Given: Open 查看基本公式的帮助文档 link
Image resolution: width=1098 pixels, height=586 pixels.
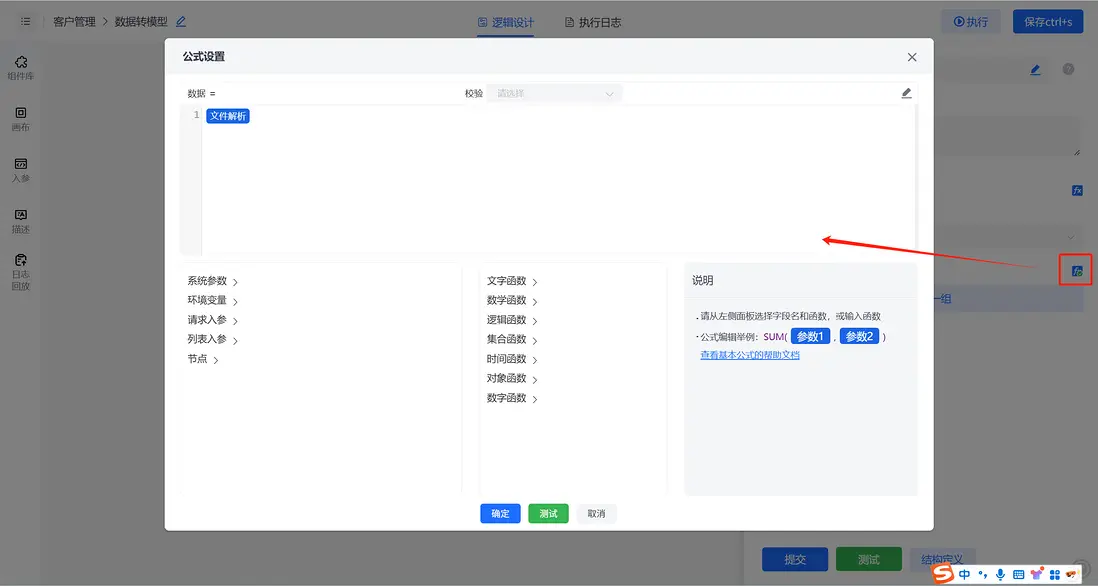Looking at the screenshot, I should point(750,355).
